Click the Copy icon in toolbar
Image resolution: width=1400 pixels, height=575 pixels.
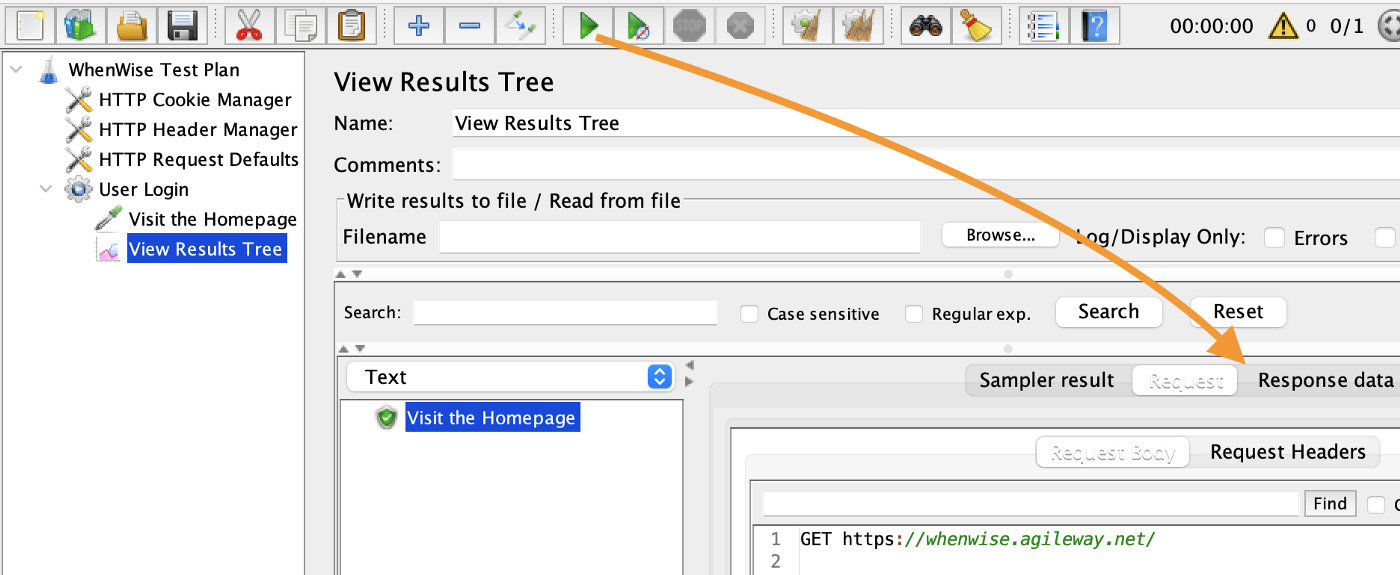click(x=300, y=25)
